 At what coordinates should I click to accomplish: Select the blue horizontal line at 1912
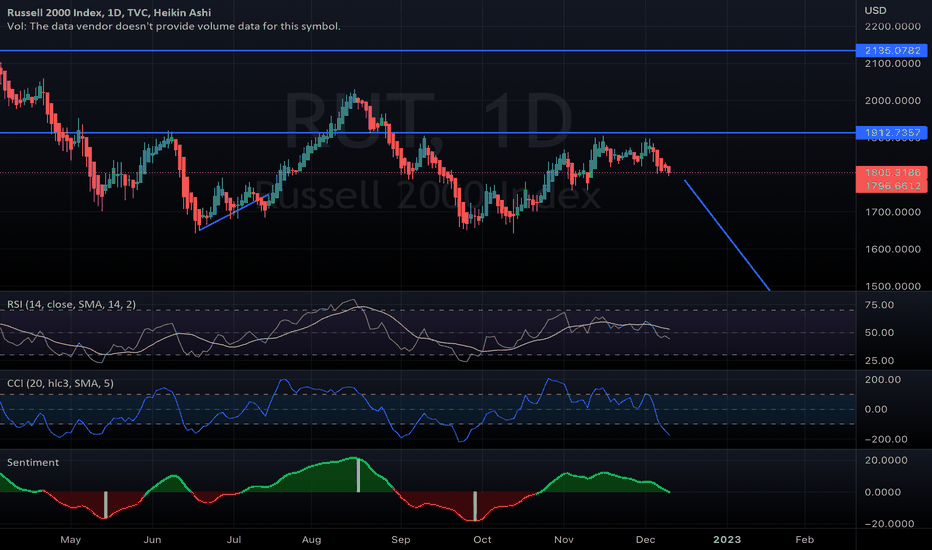click(x=428, y=133)
